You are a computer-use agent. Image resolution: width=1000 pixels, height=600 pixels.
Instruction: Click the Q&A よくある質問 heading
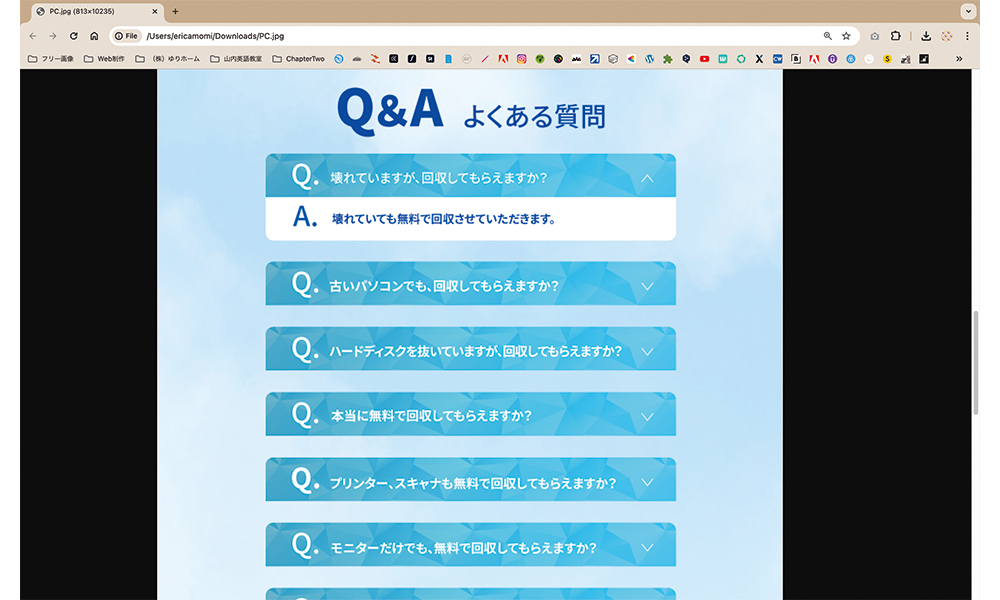tap(471, 111)
